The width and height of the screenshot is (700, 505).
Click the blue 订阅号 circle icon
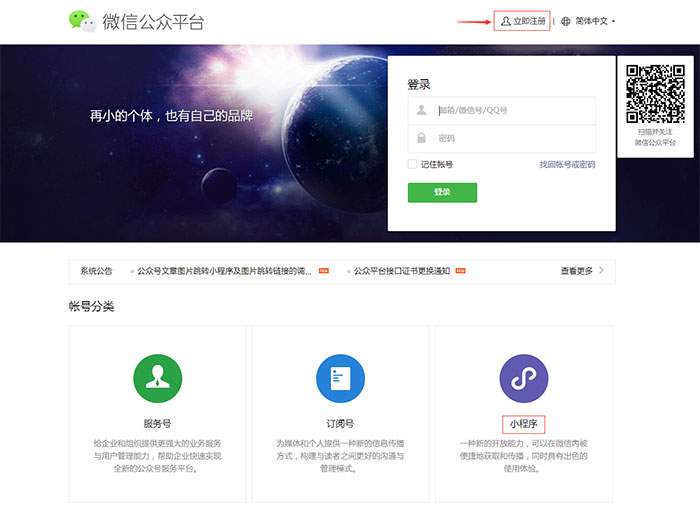340,377
